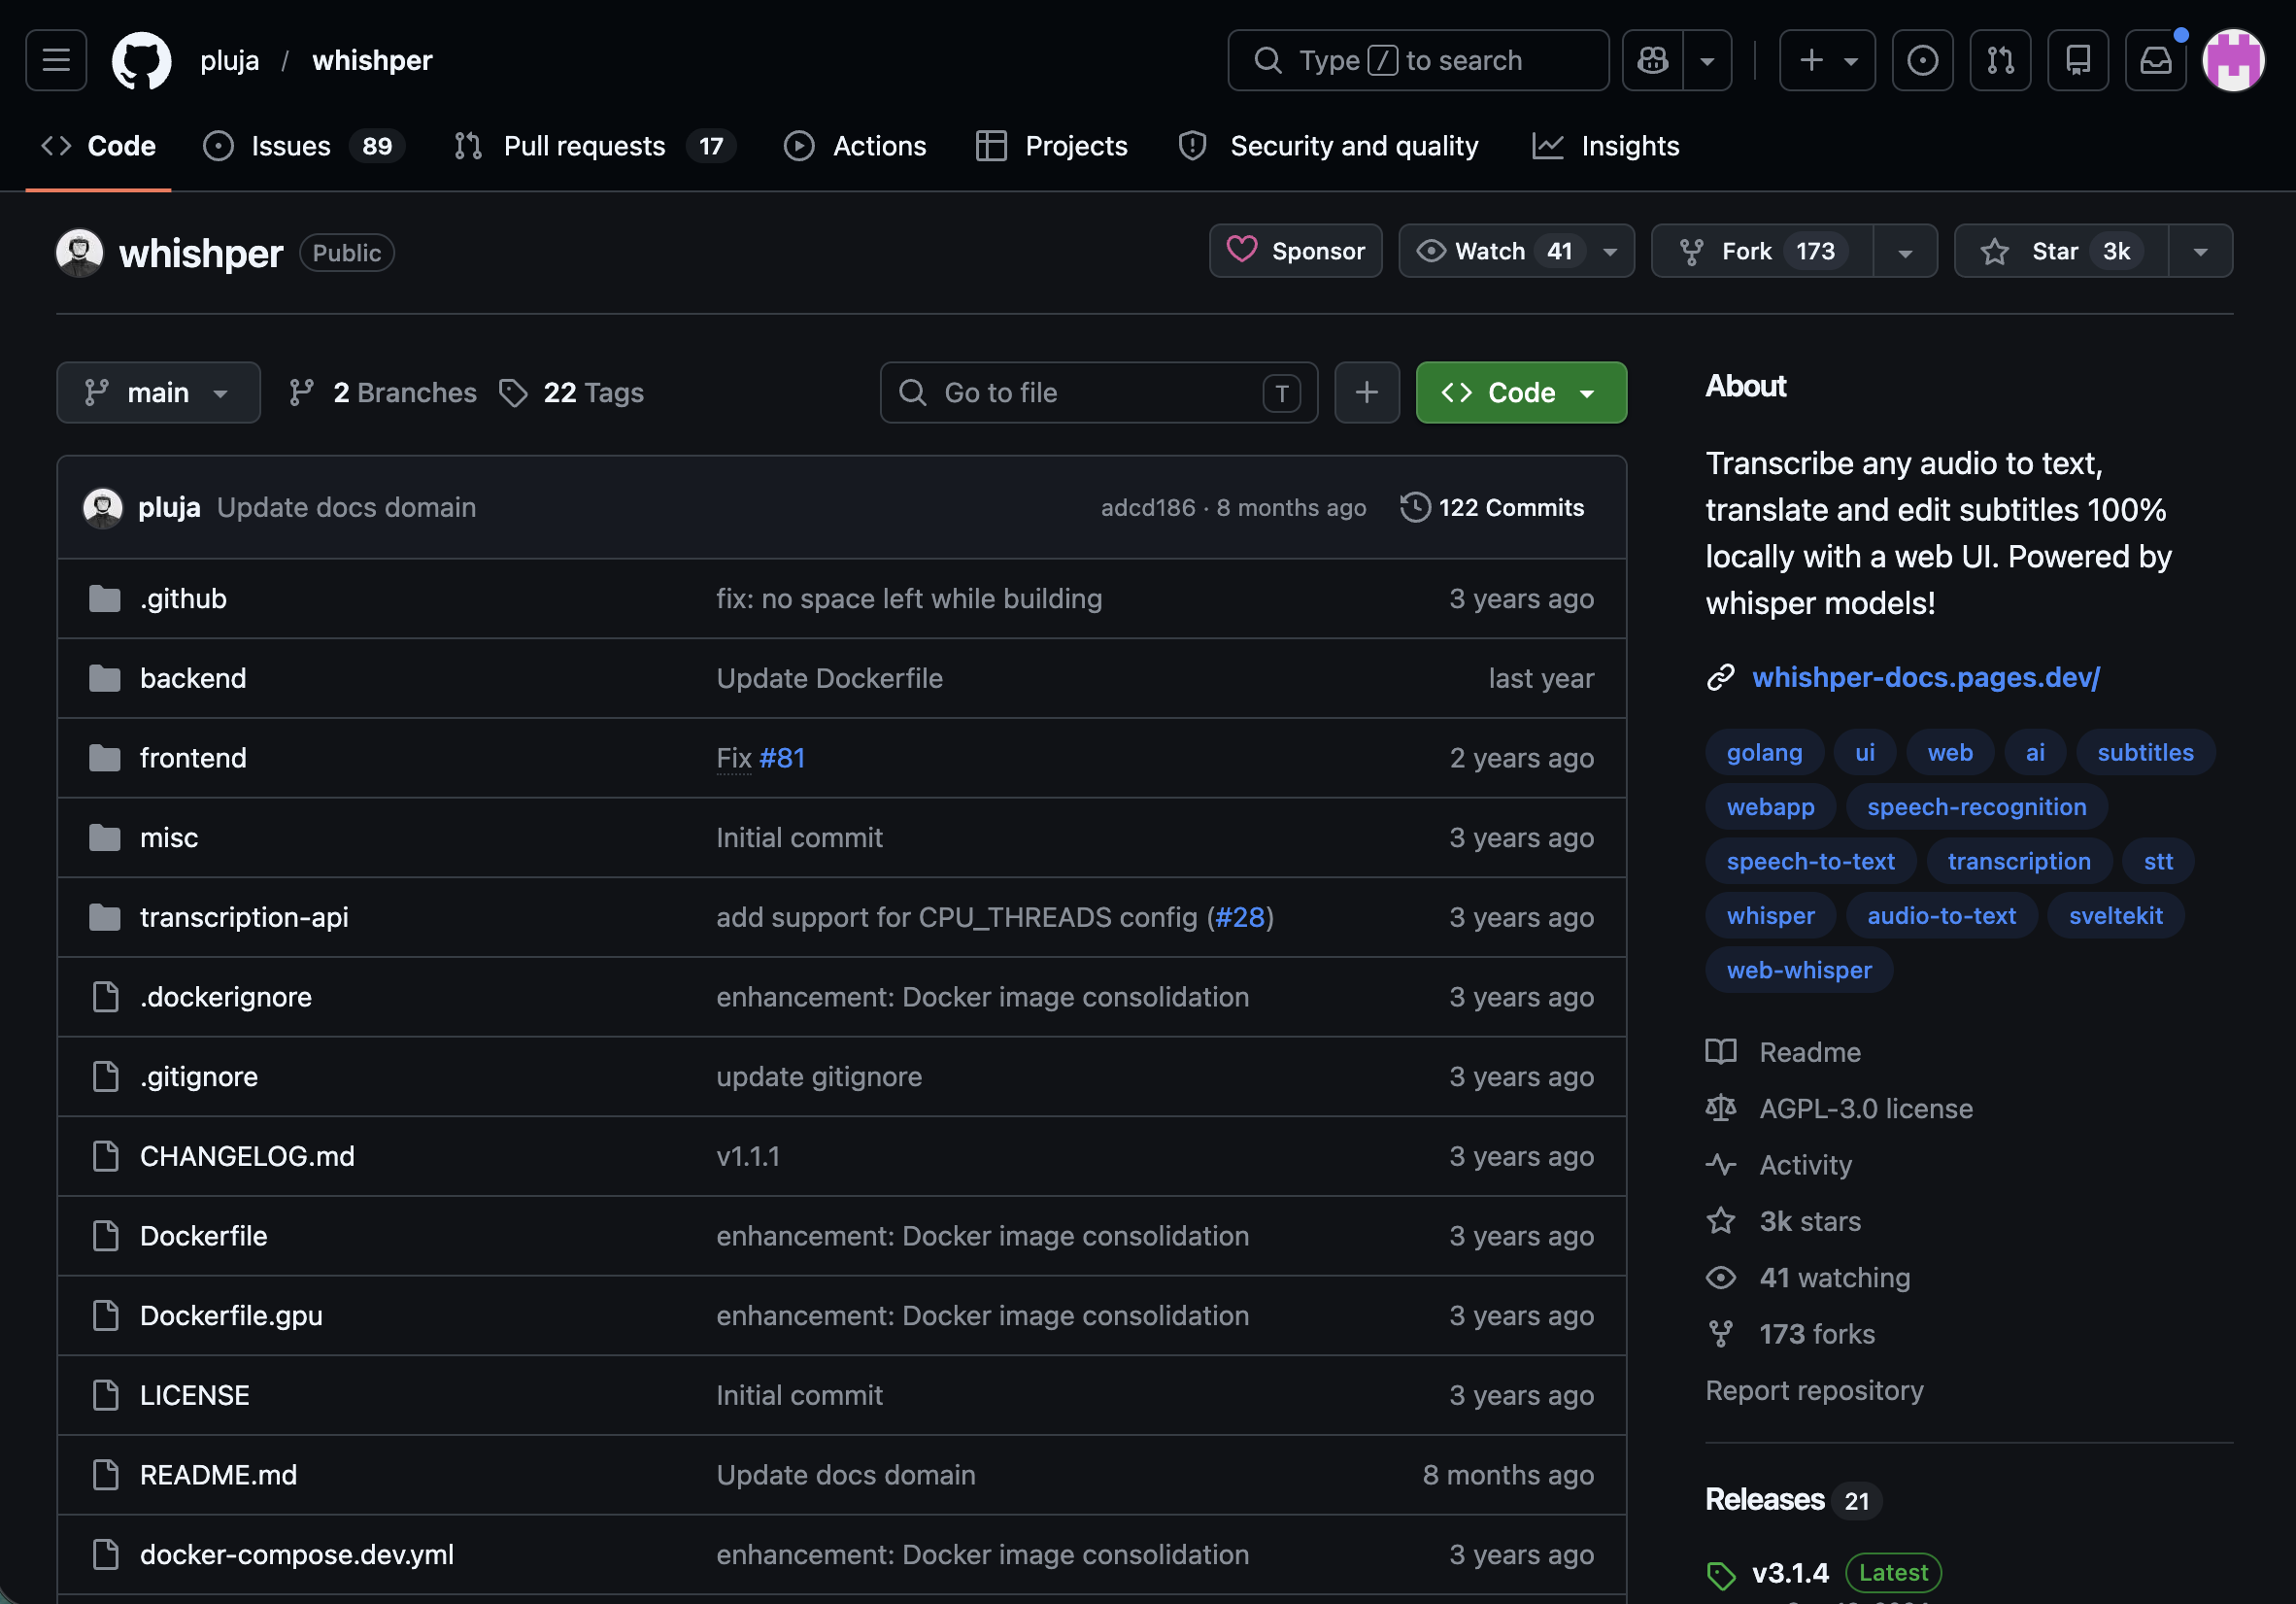This screenshot has height=1604, width=2296.
Task: Click the GitHub logo home icon
Action: [x=141, y=60]
